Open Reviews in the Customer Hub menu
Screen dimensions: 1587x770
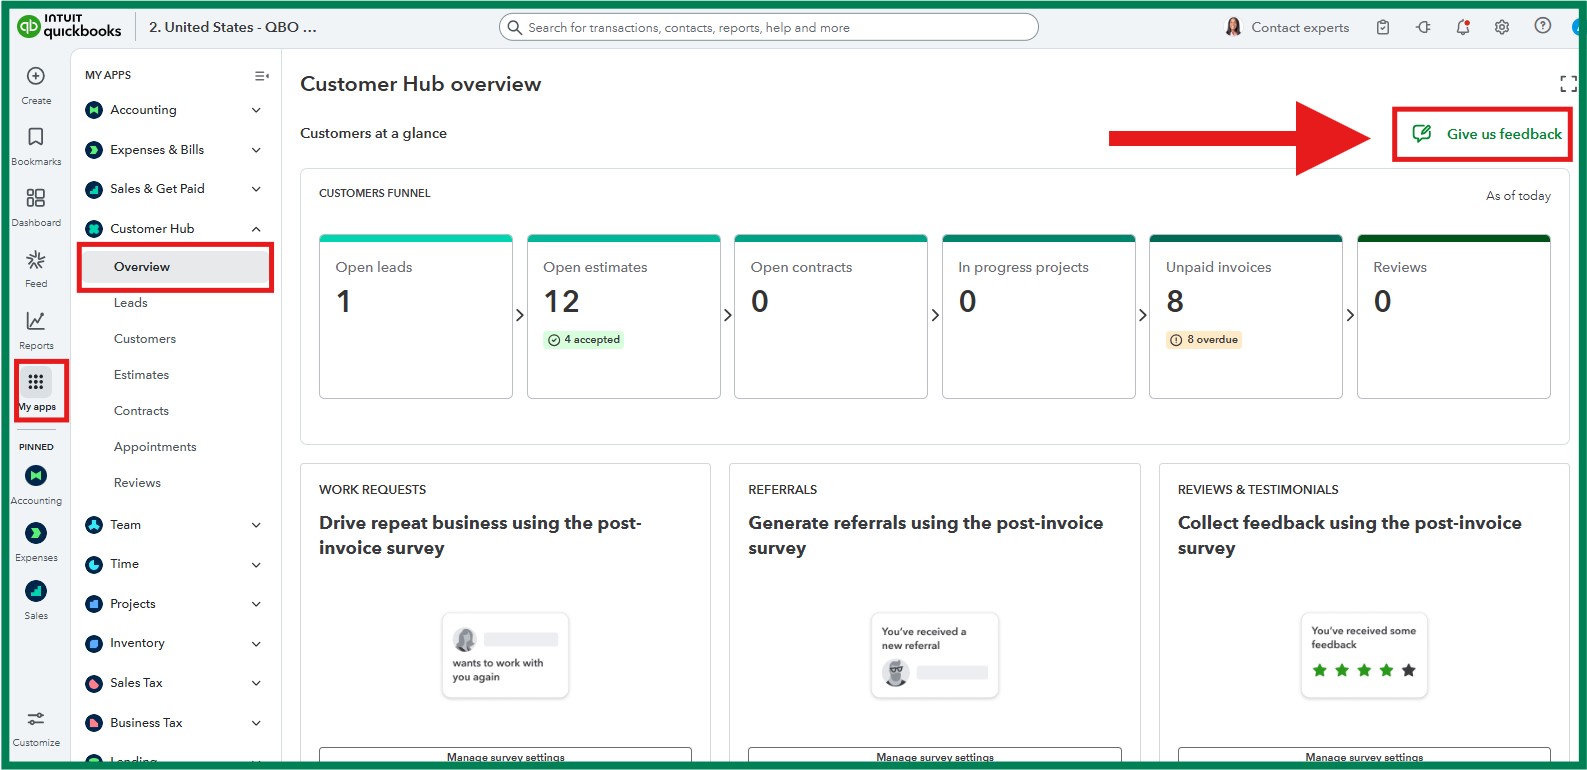[x=138, y=483]
